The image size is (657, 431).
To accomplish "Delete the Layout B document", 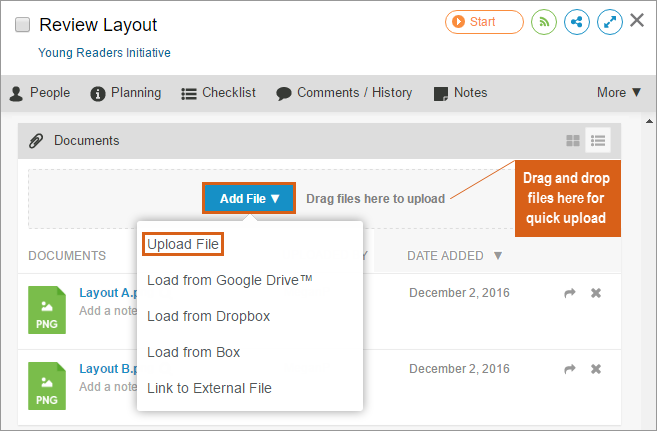I will (596, 369).
